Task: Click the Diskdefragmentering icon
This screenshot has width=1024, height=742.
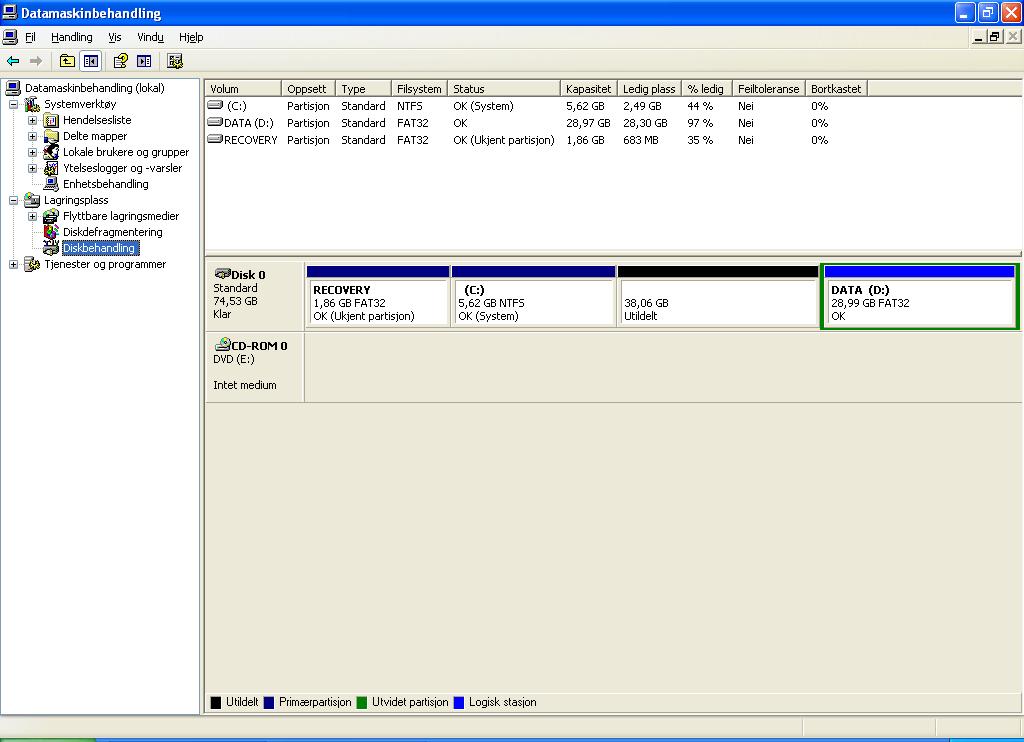Action: [51, 232]
